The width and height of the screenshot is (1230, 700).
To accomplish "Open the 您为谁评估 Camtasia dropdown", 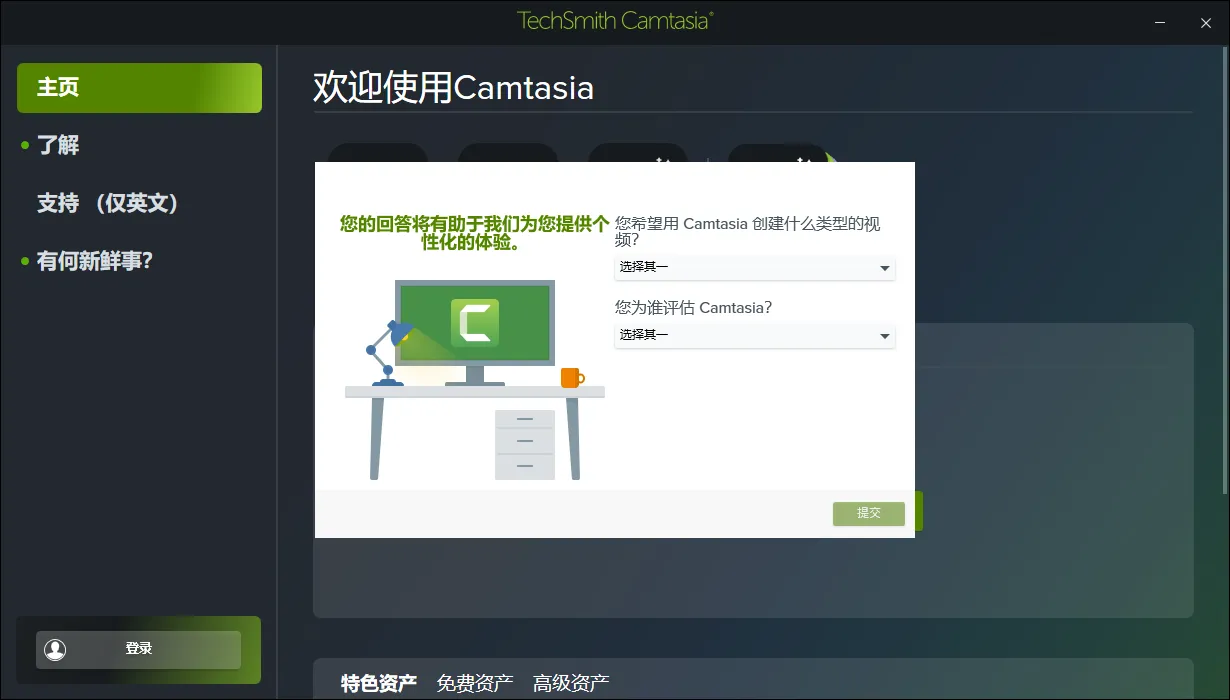I will pos(754,335).
